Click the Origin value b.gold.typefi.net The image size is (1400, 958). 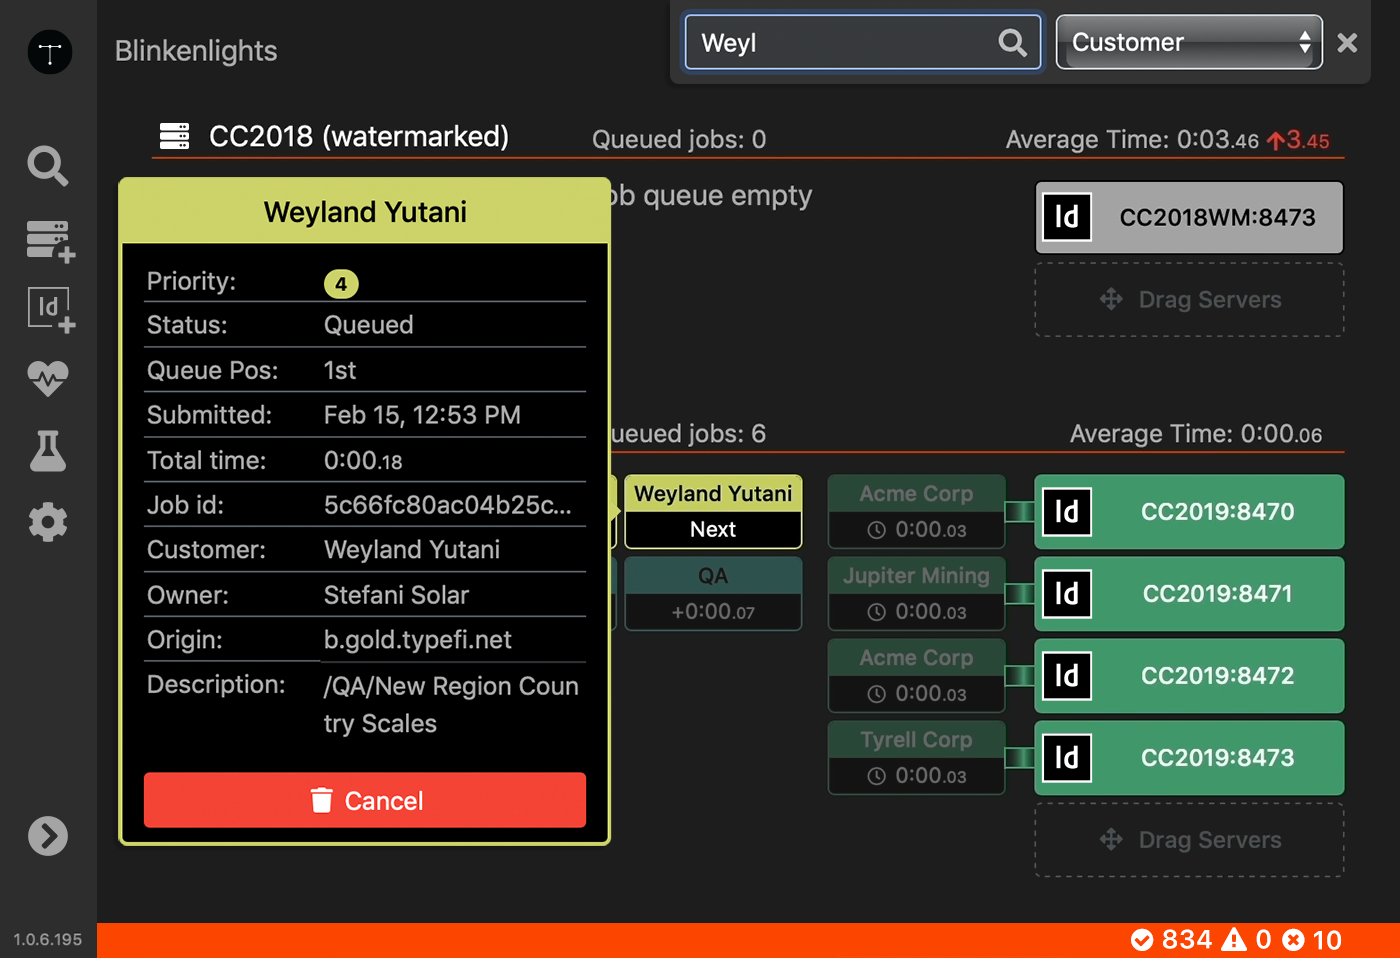(418, 640)
